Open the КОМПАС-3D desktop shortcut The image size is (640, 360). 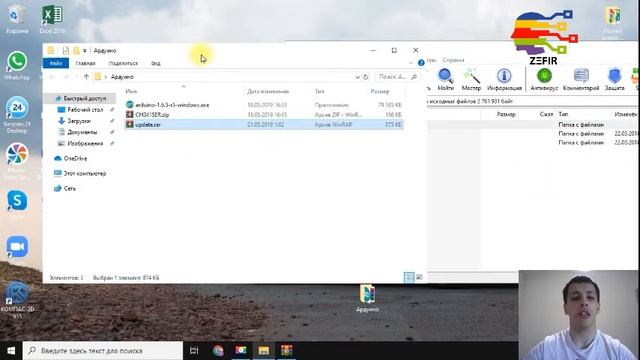tap(17, 300)
